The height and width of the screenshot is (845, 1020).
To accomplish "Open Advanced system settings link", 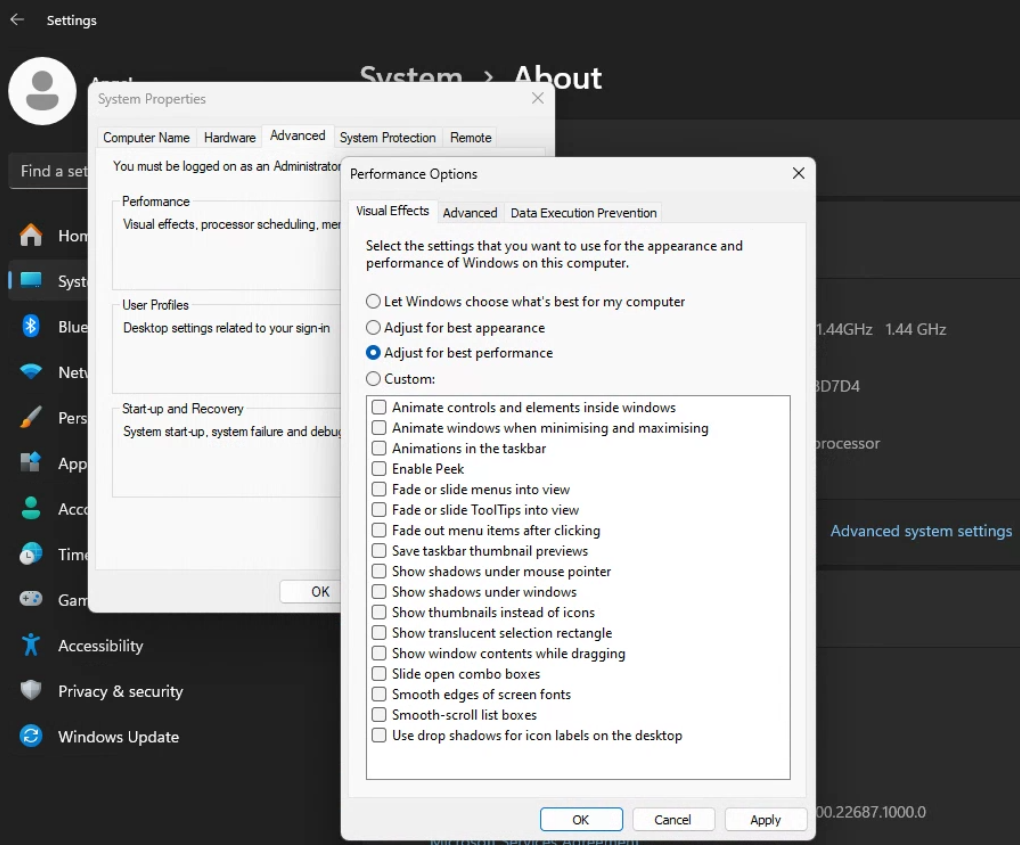I will point(921,531).
